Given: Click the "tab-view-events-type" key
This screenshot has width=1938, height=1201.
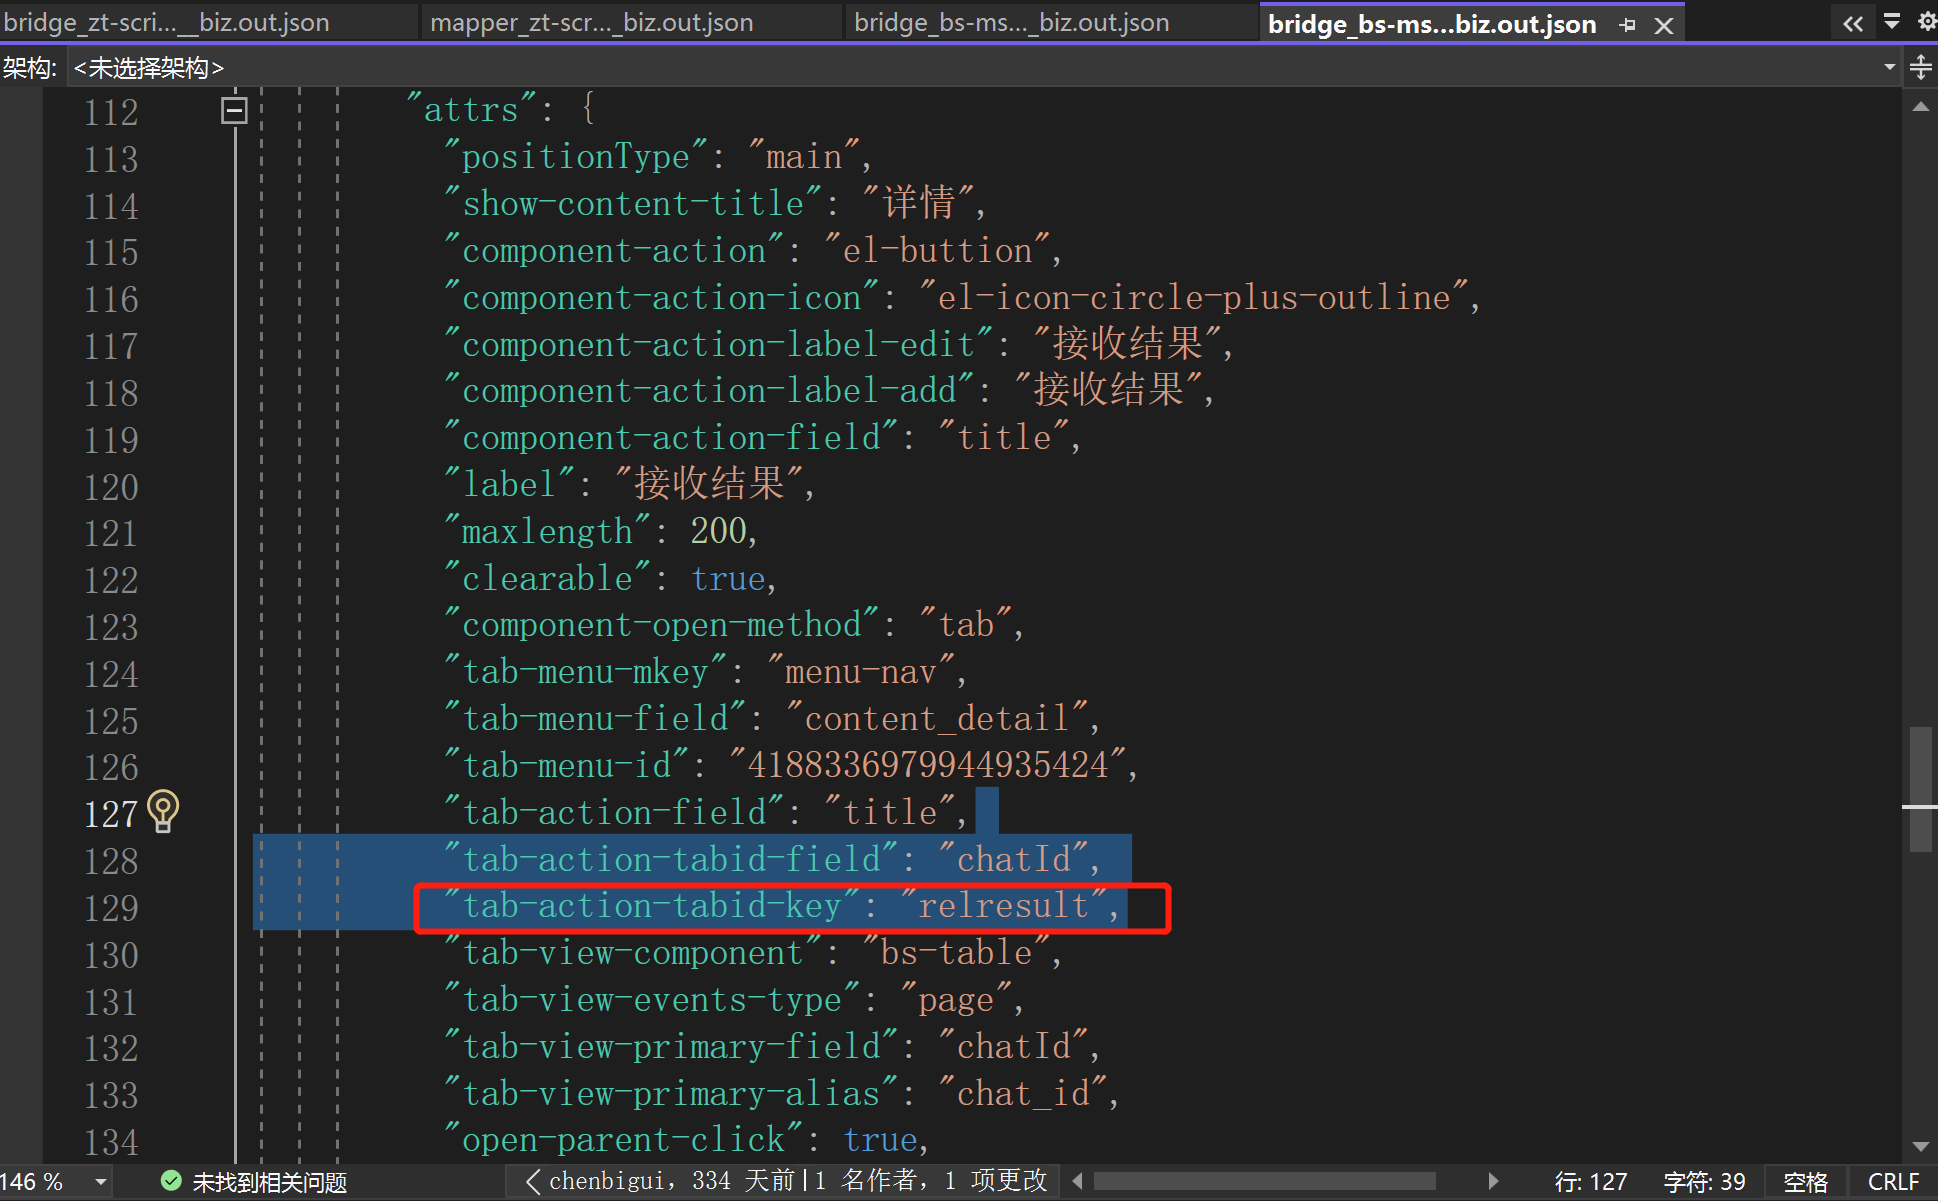Looking at the screenshot, I should 652,999.
